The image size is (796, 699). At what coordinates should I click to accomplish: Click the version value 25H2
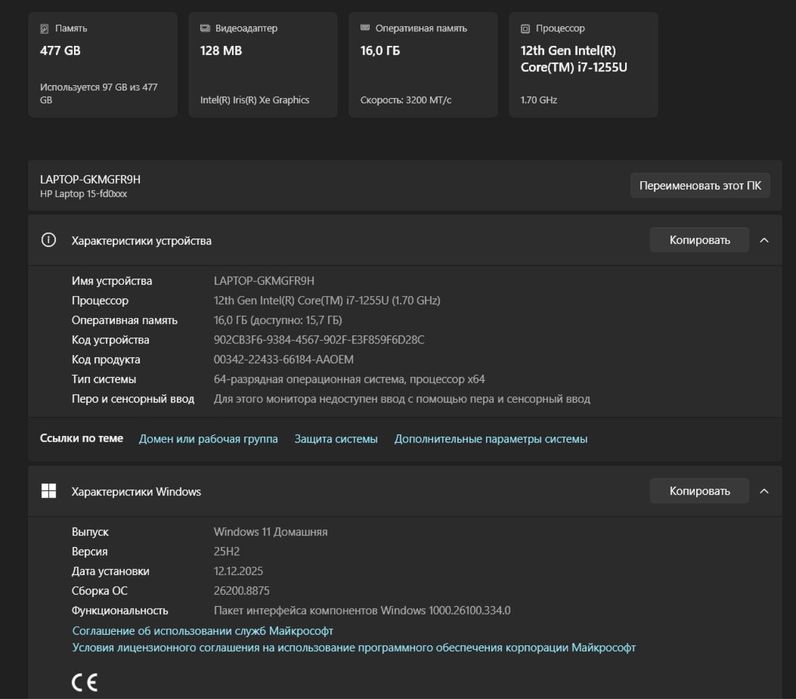[226, 551]
